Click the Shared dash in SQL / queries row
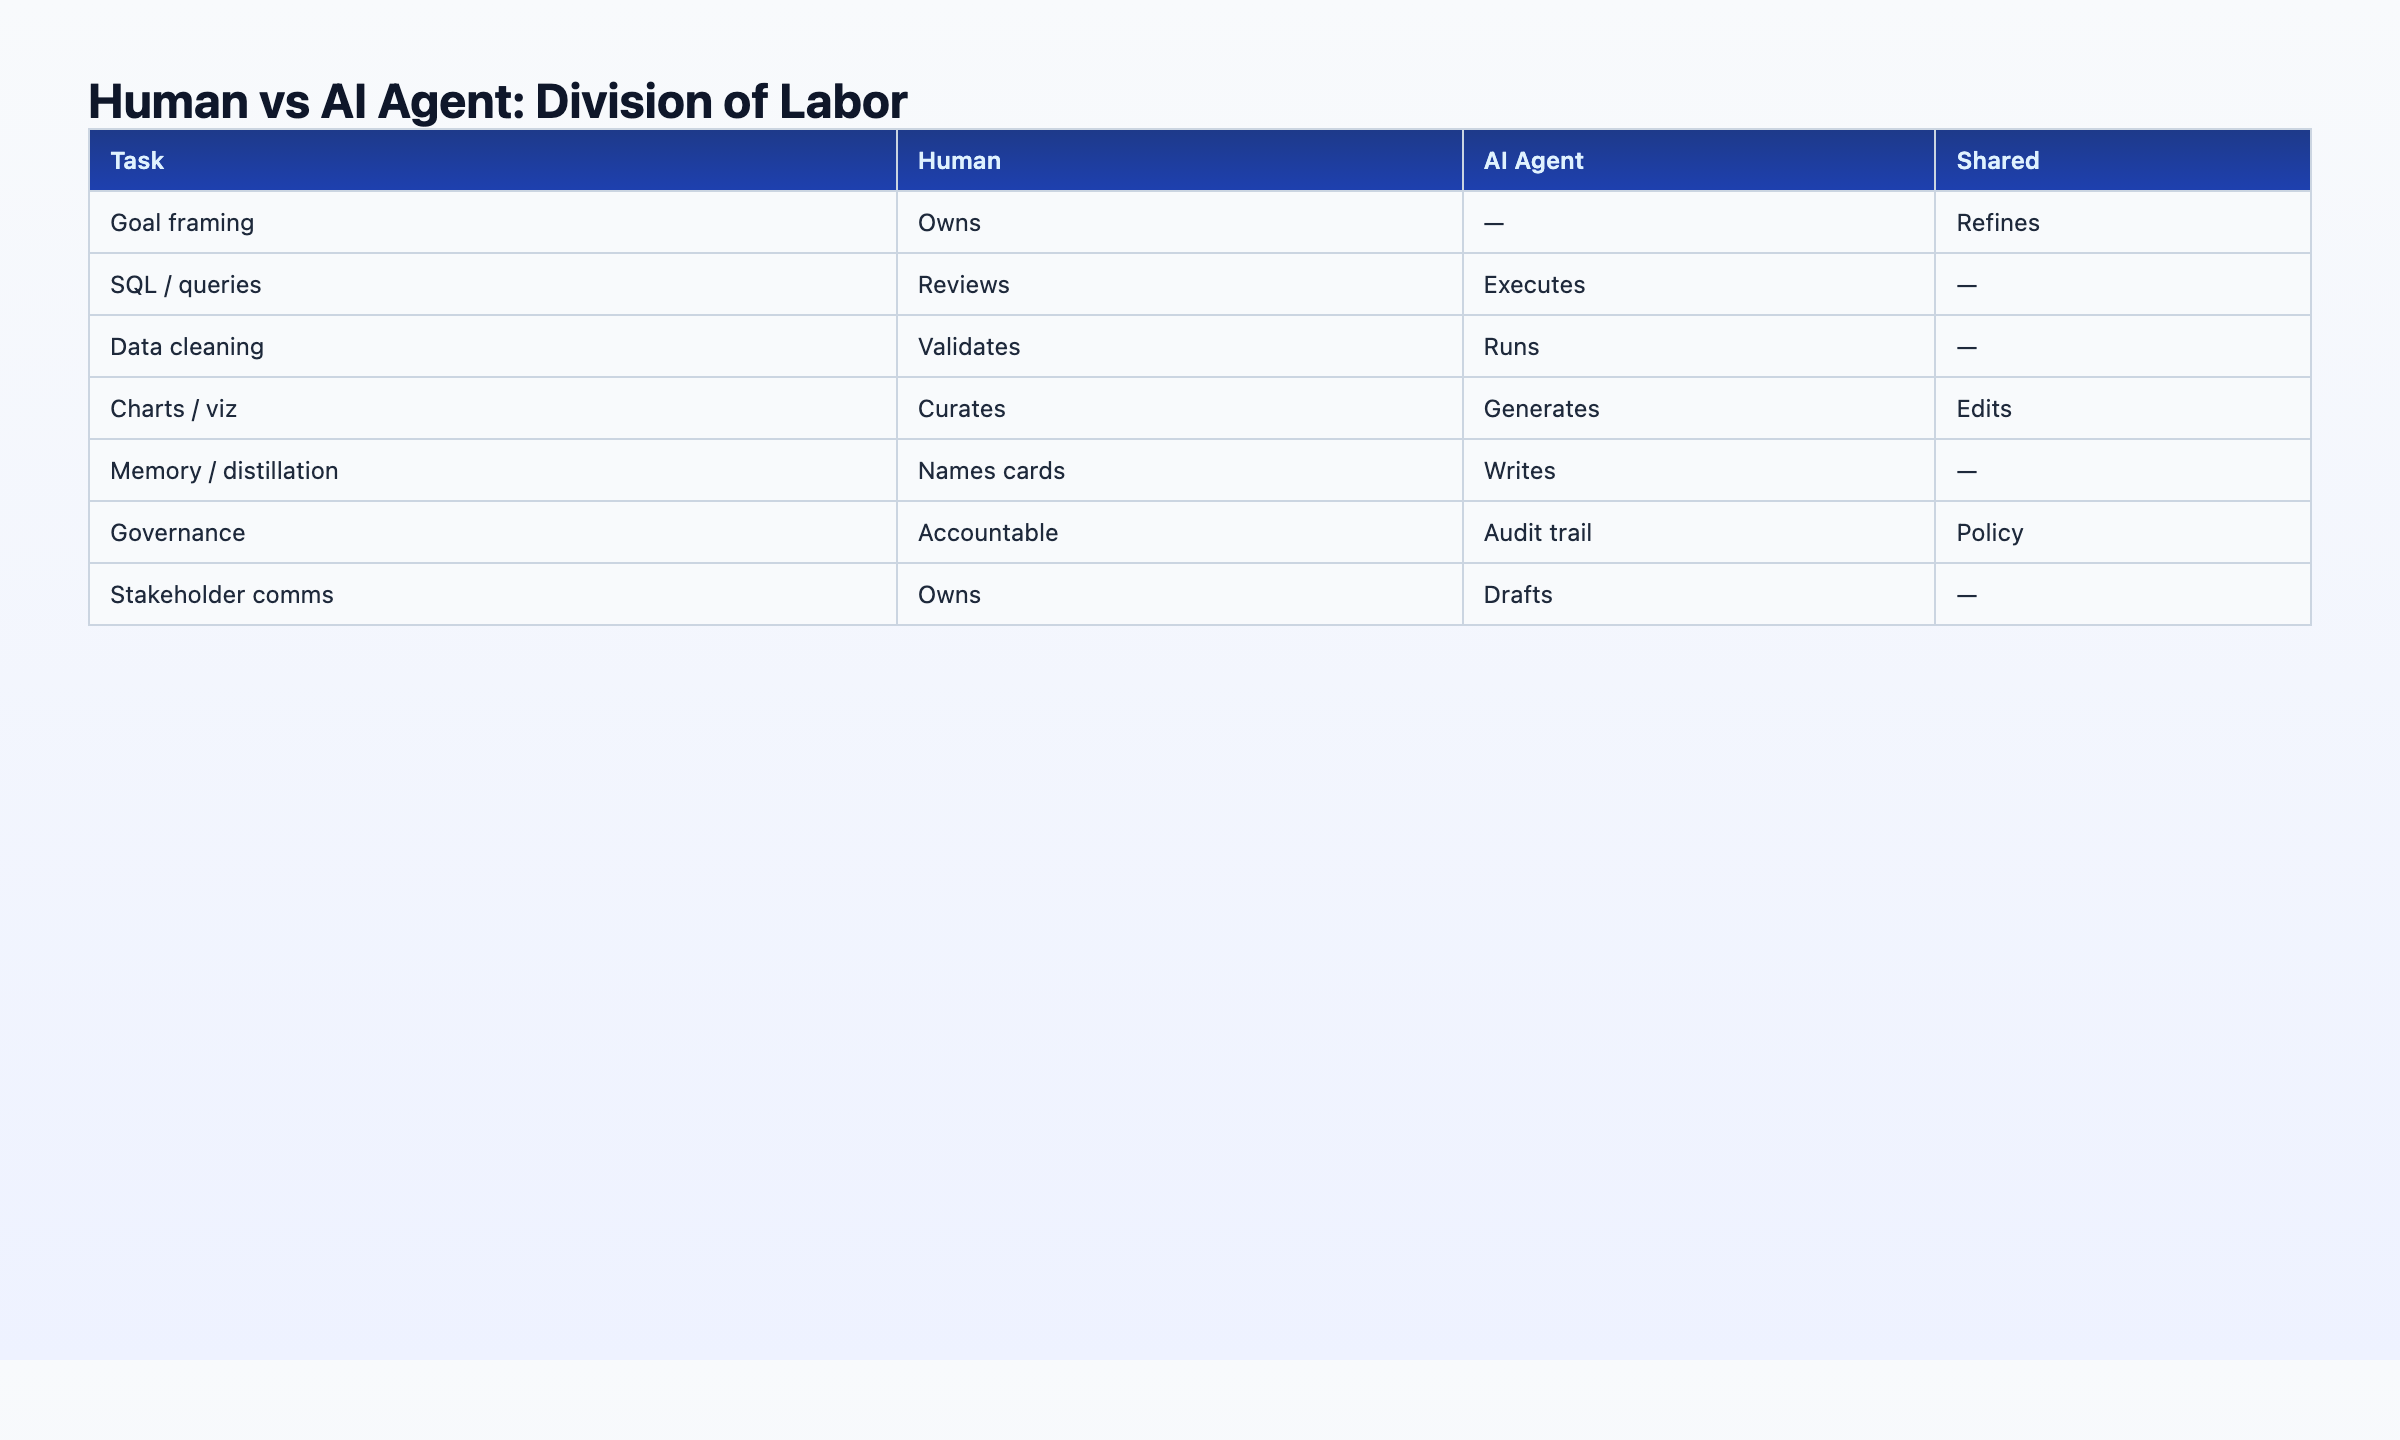 coord(1967,285)
